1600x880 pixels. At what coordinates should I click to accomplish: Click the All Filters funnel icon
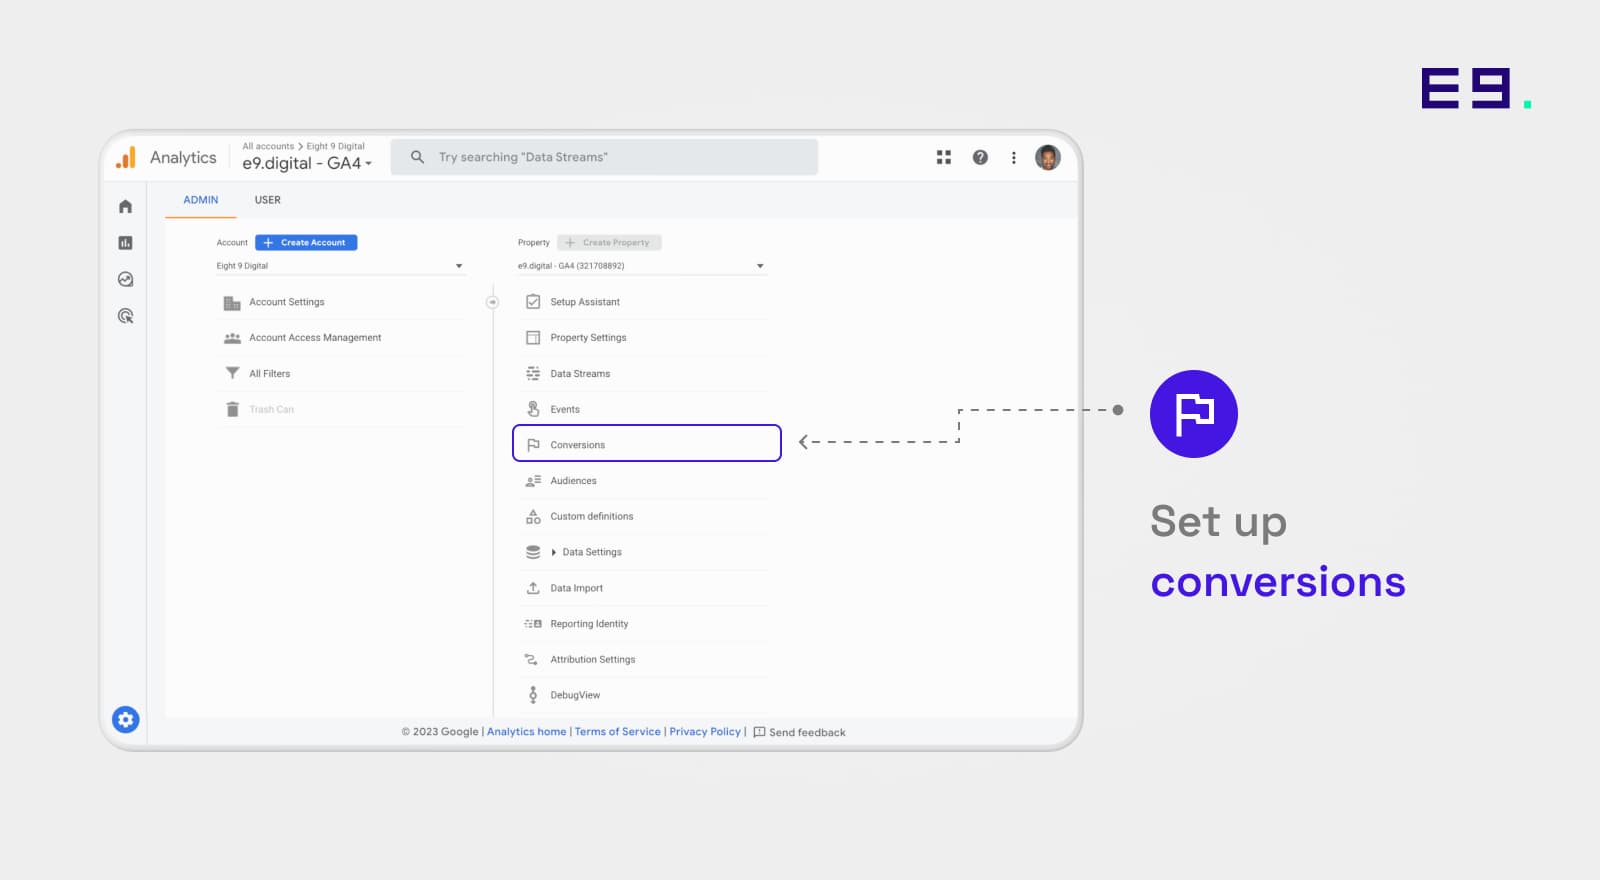tap(232, 373)
